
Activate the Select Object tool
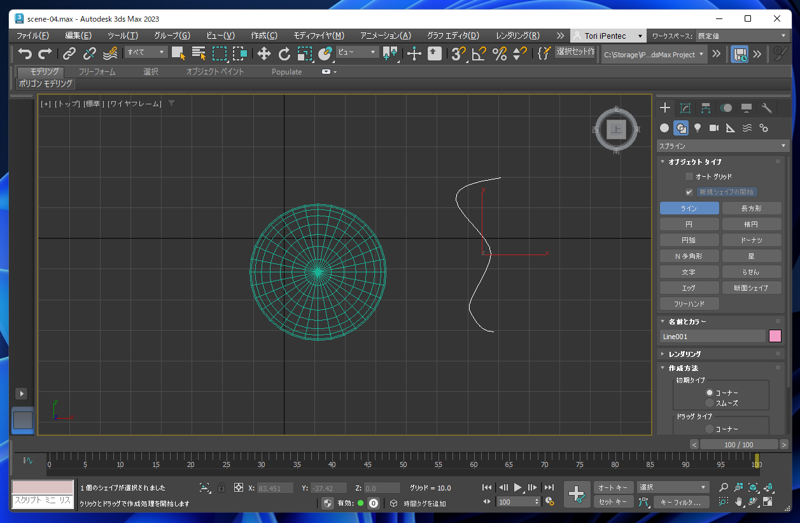178,54
